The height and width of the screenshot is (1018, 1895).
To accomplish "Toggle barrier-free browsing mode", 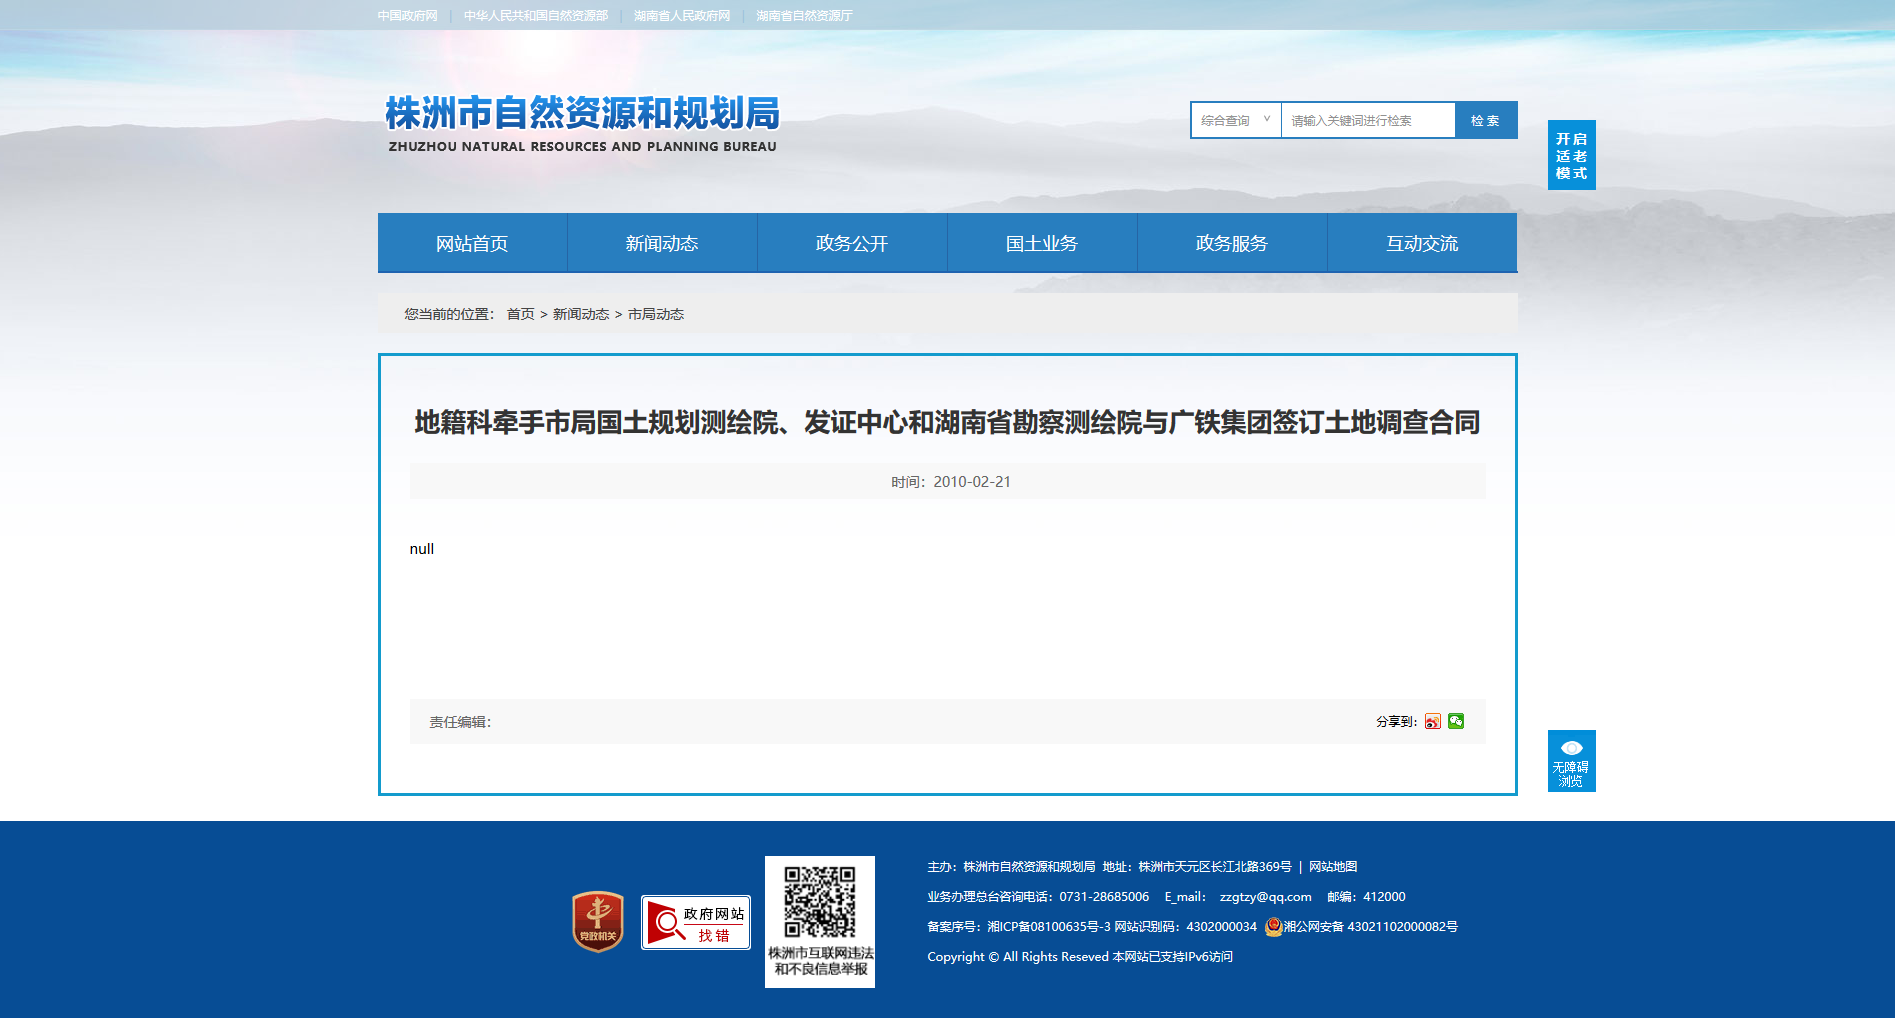I will click(1571, 761).
